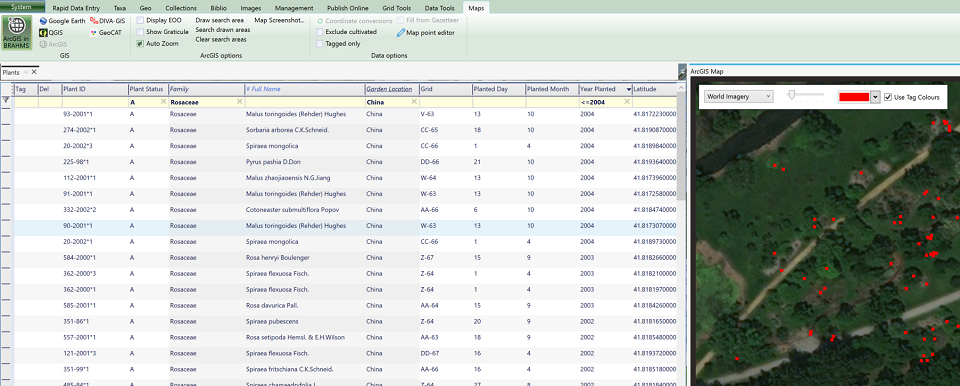The height and width of the screenshot is (386, 960).
Task: Close the Plants table tab
Action: [x=34, y=72]
